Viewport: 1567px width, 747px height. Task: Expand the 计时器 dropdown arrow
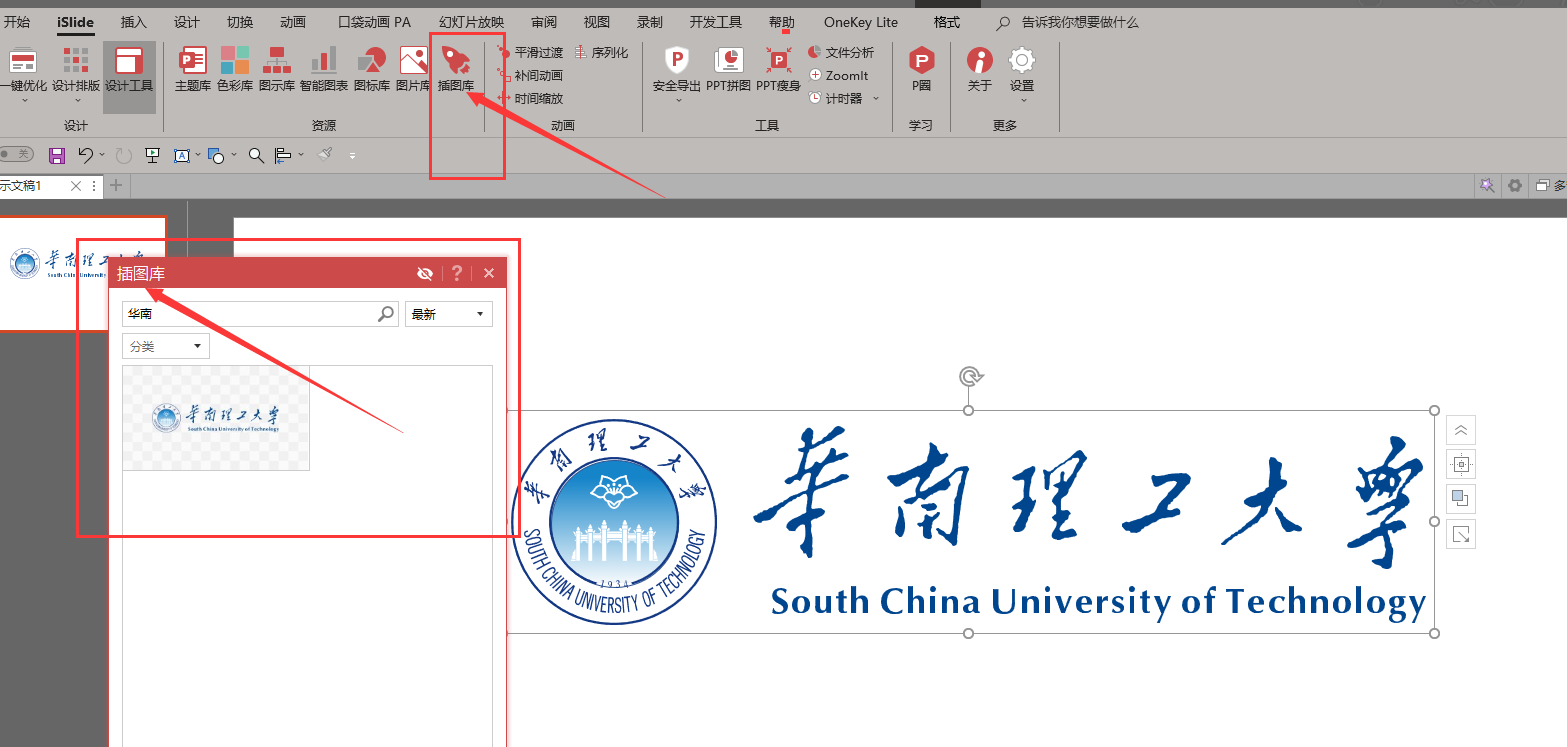876,98
